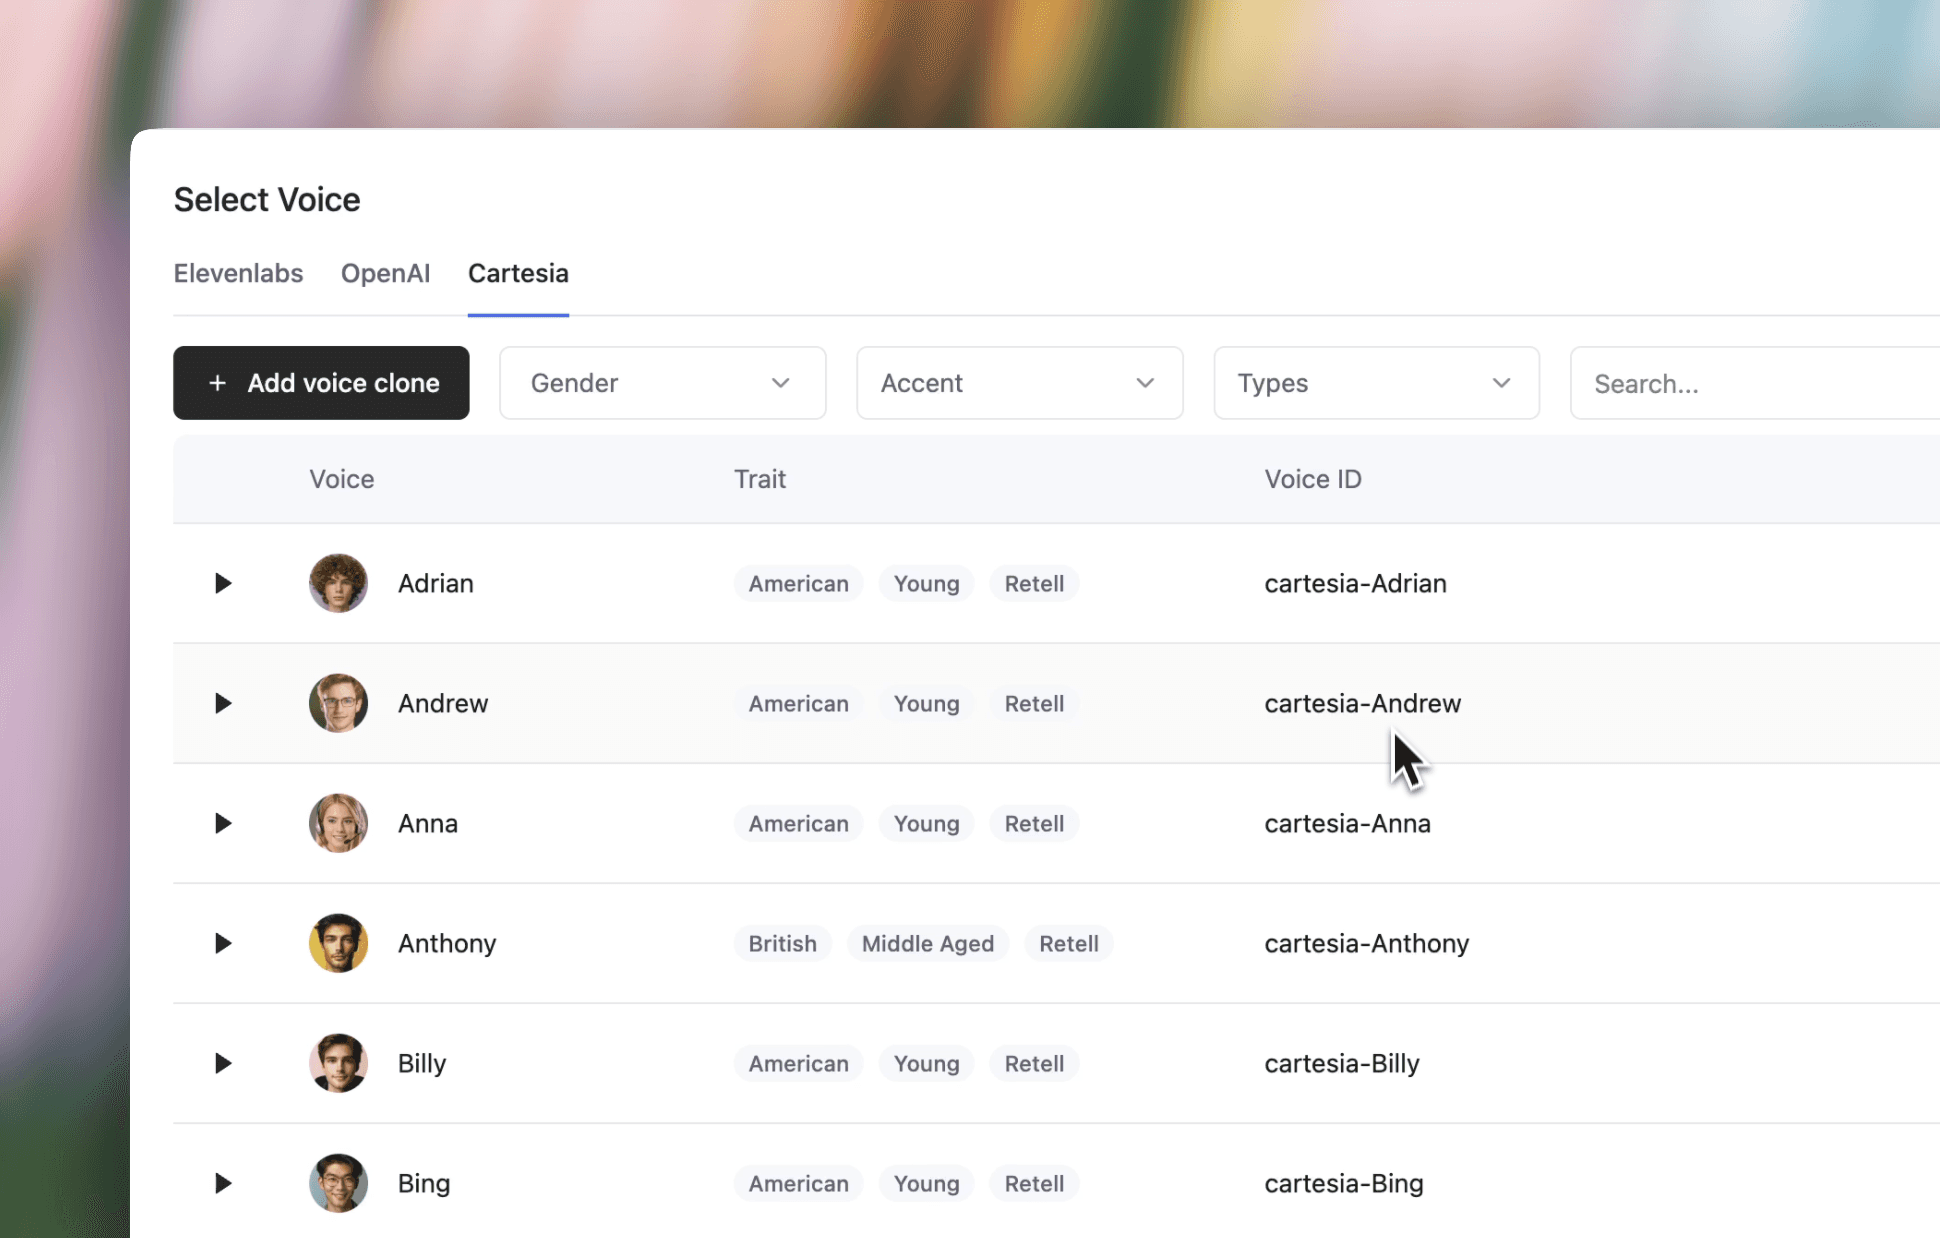1940x1238 pixels.
Task: Click the Add voice clone button
Action: pyautogui.click(x=321, y=383)
